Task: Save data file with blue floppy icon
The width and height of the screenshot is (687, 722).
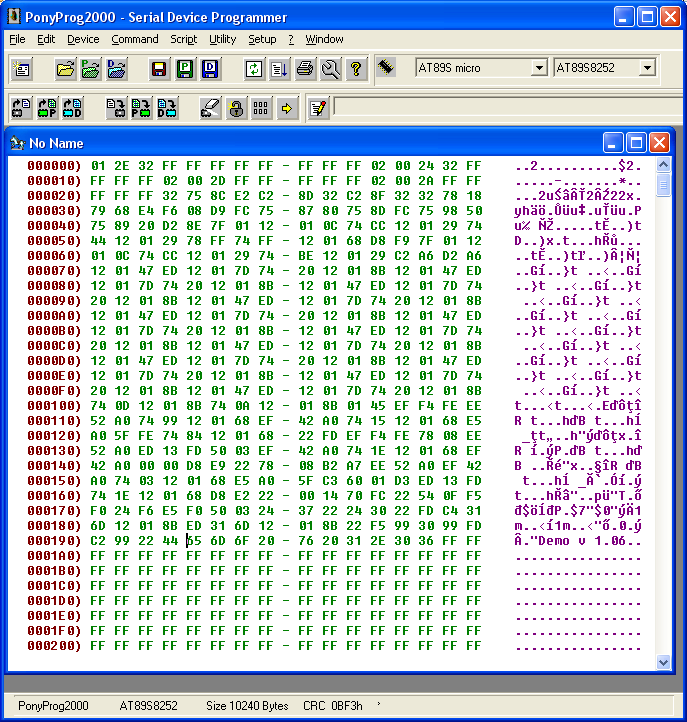Action: (x=210, y=69)
